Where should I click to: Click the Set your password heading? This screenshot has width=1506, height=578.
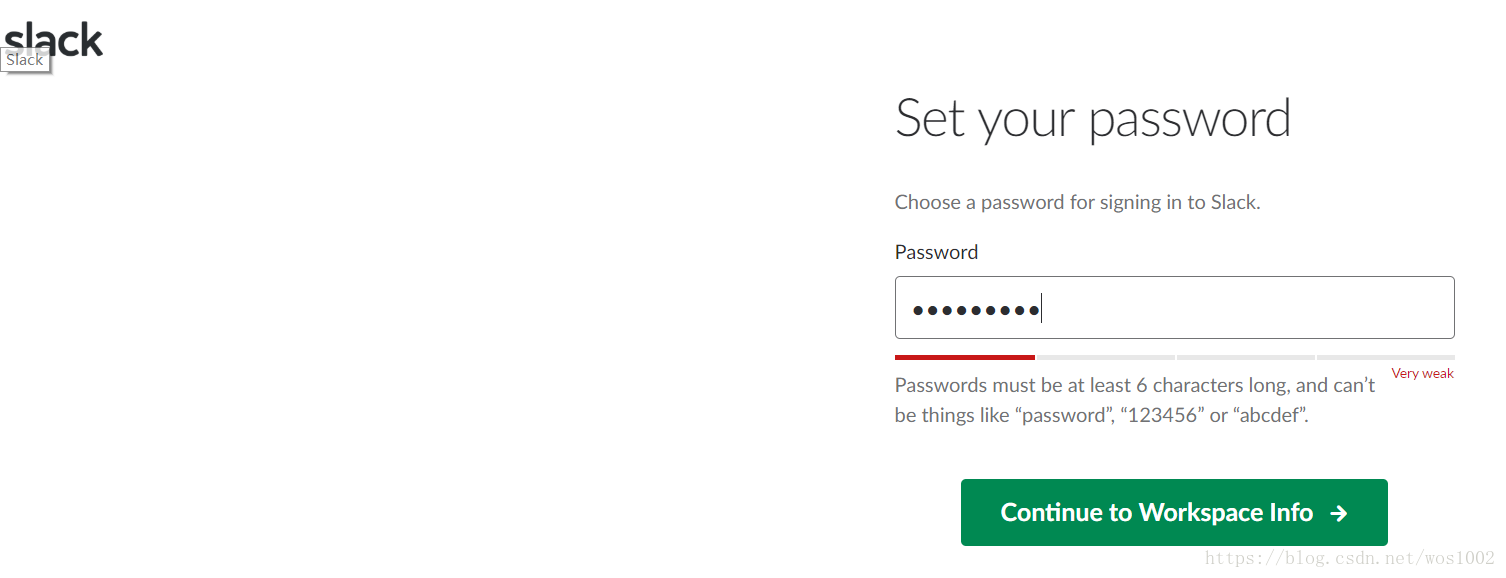[1093, 119]
